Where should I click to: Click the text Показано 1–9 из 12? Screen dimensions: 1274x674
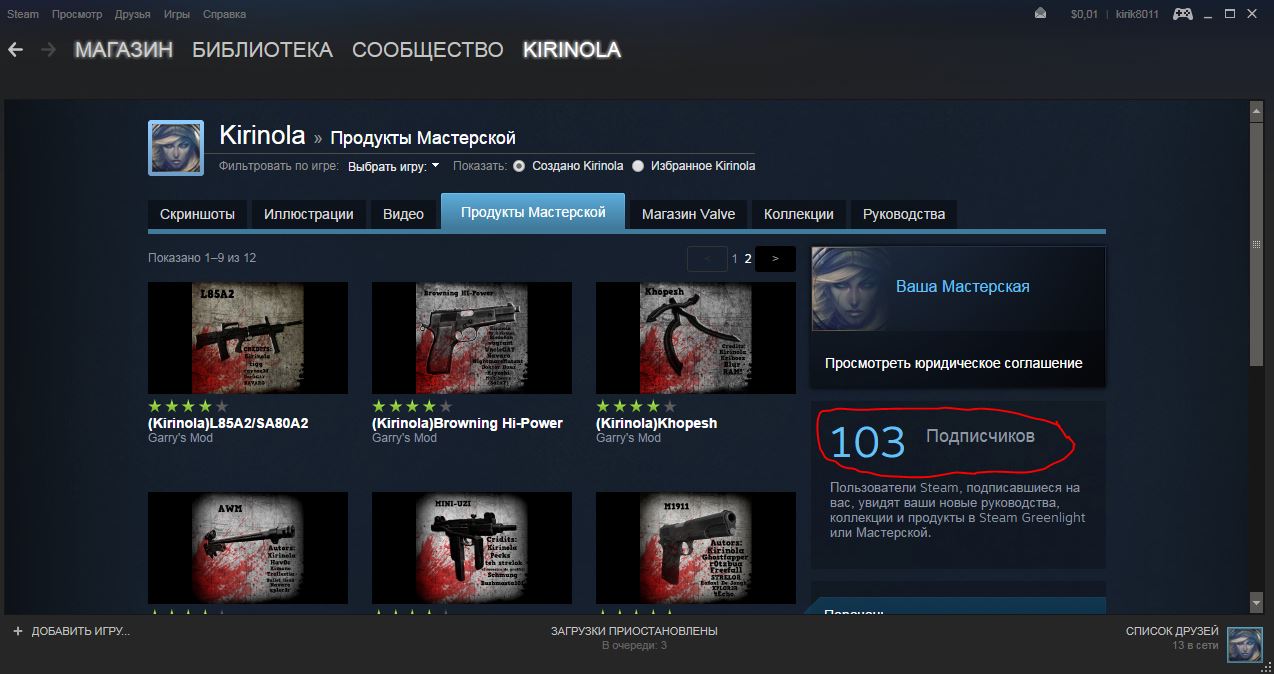click(202, 258)
